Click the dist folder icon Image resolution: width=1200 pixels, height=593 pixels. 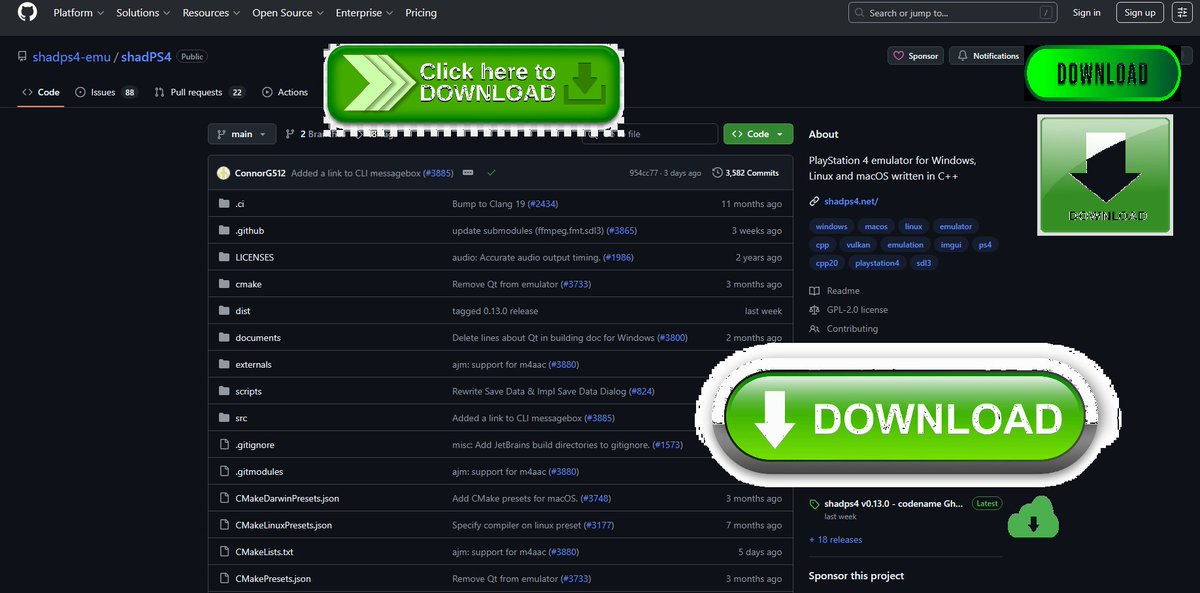coord(224,311)
